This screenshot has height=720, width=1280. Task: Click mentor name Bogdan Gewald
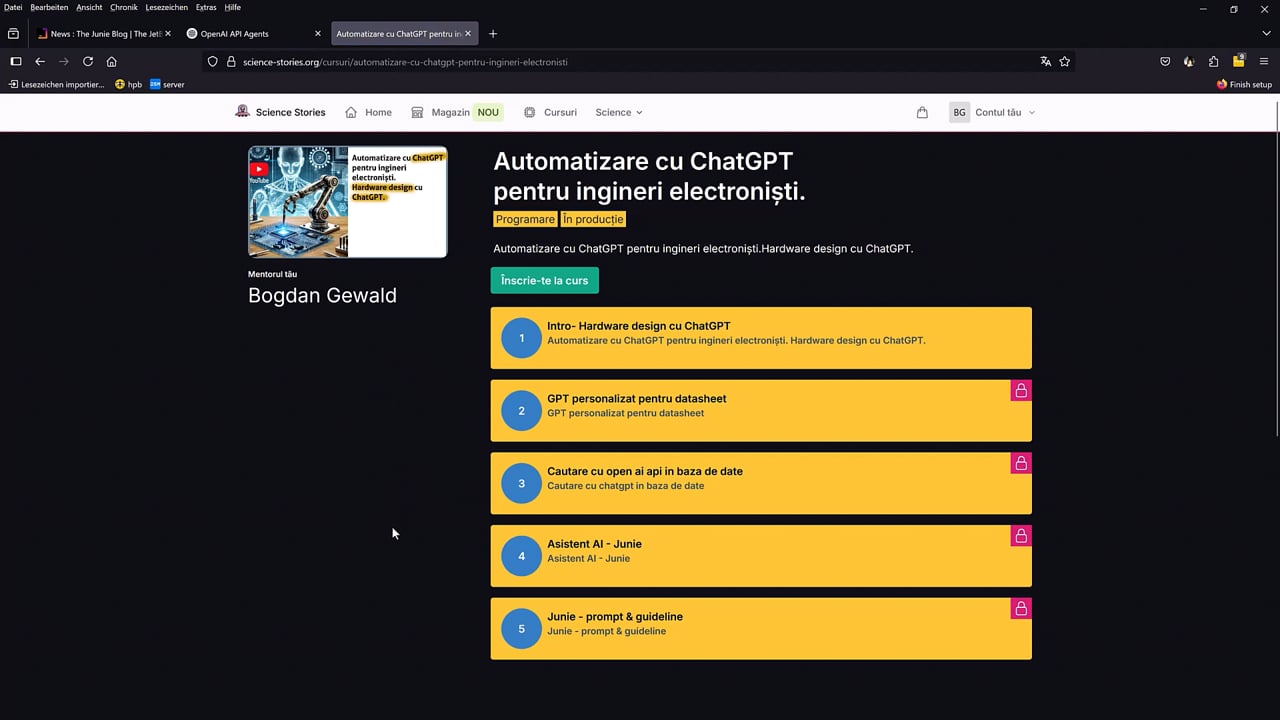pyautogui.click(x=322, y=295)
